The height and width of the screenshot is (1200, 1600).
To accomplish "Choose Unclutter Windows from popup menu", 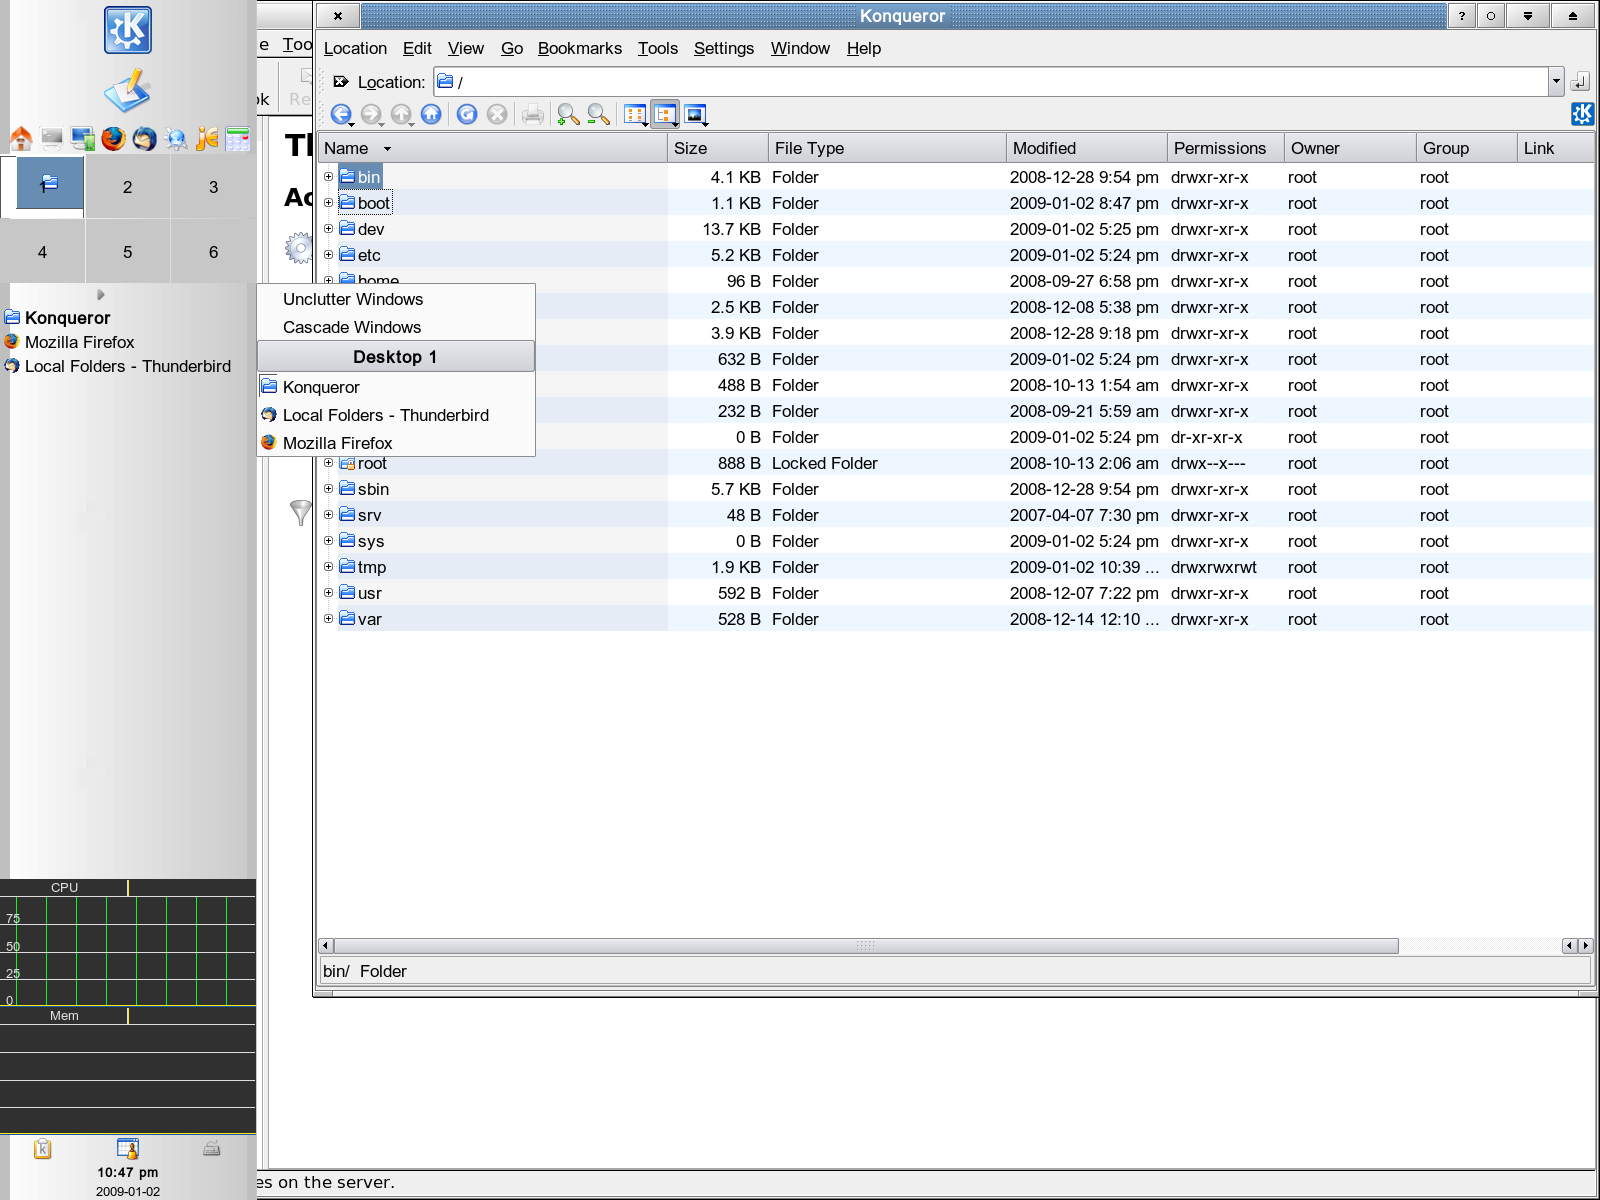I will 396,299.
